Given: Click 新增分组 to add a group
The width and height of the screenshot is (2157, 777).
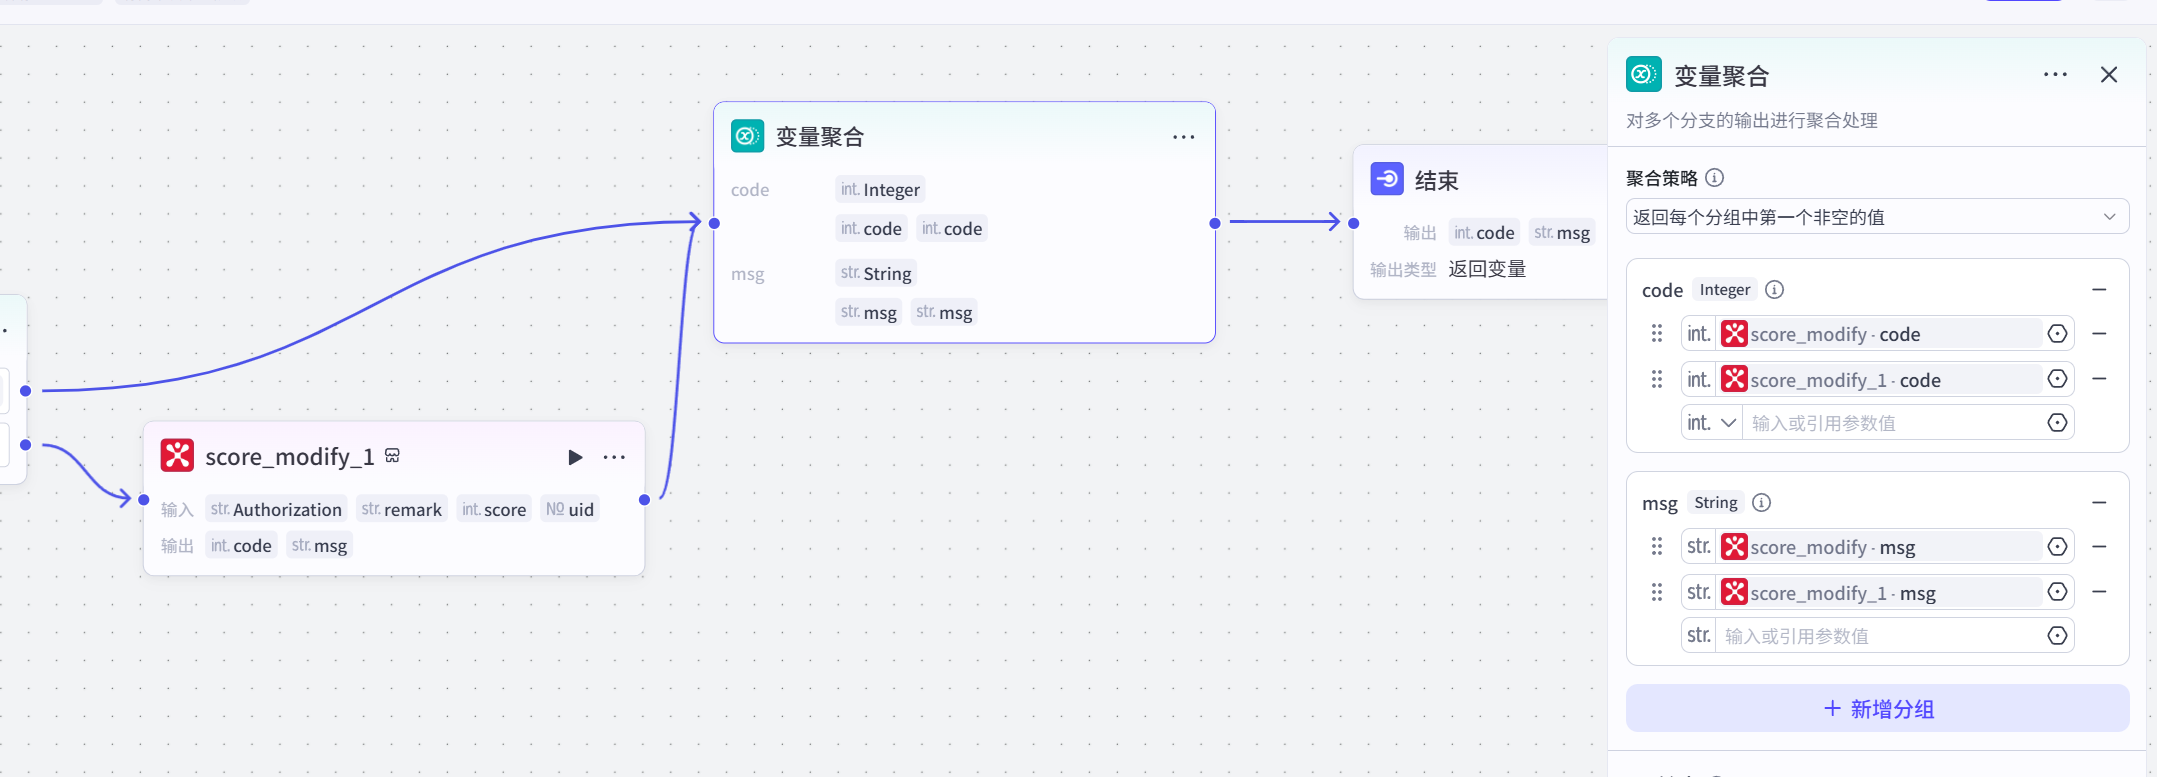Looking at the screenshot, I should coord(1877,709).
